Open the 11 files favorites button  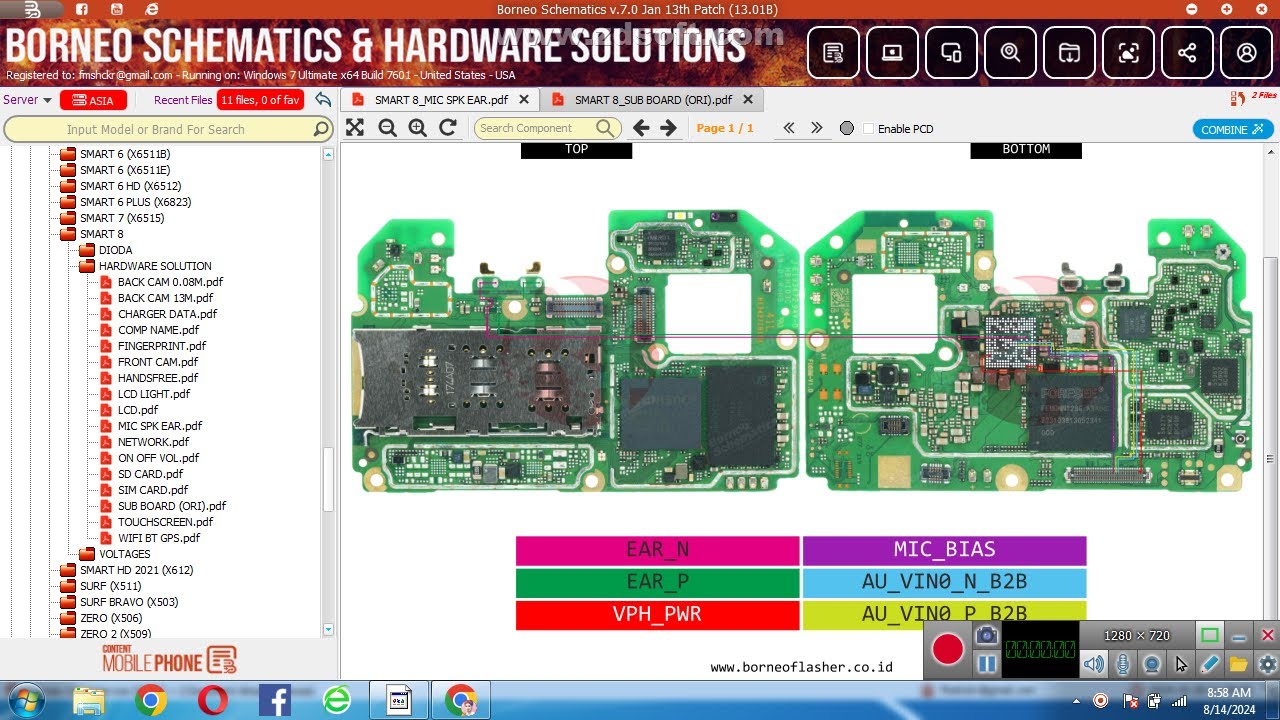coord(260,100)
